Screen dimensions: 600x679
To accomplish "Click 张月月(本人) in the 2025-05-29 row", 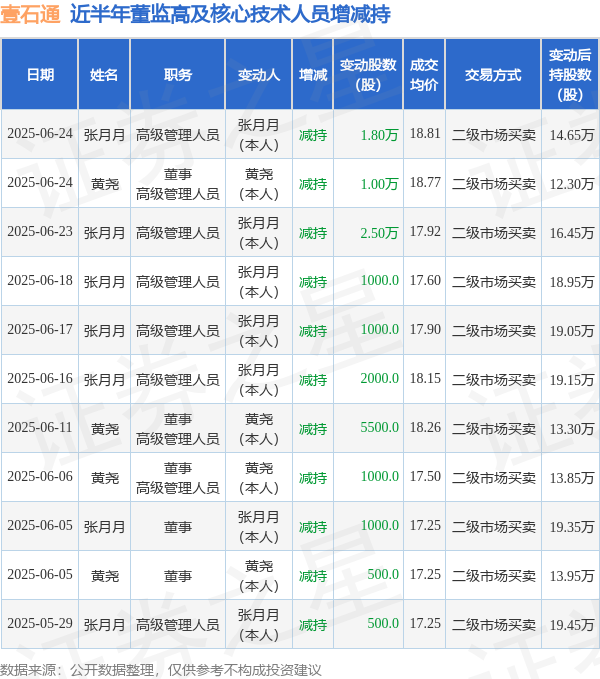I will tap(258, 624).
